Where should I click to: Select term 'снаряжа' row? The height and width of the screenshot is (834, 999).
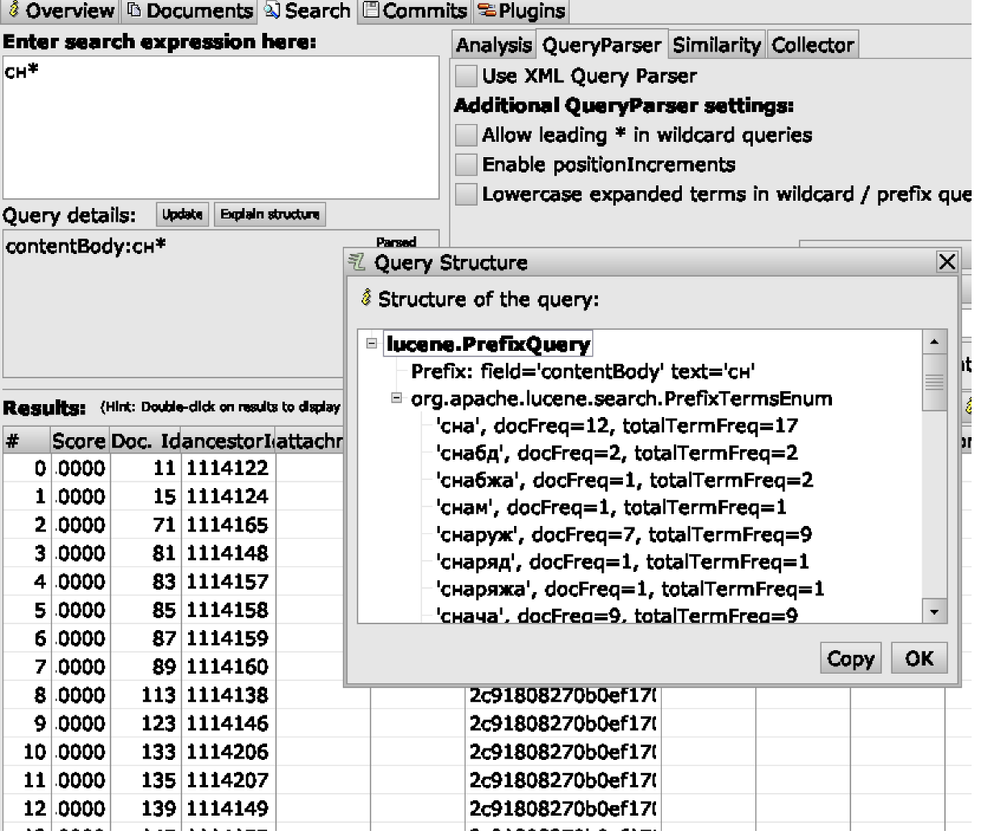tap(630, 589)
